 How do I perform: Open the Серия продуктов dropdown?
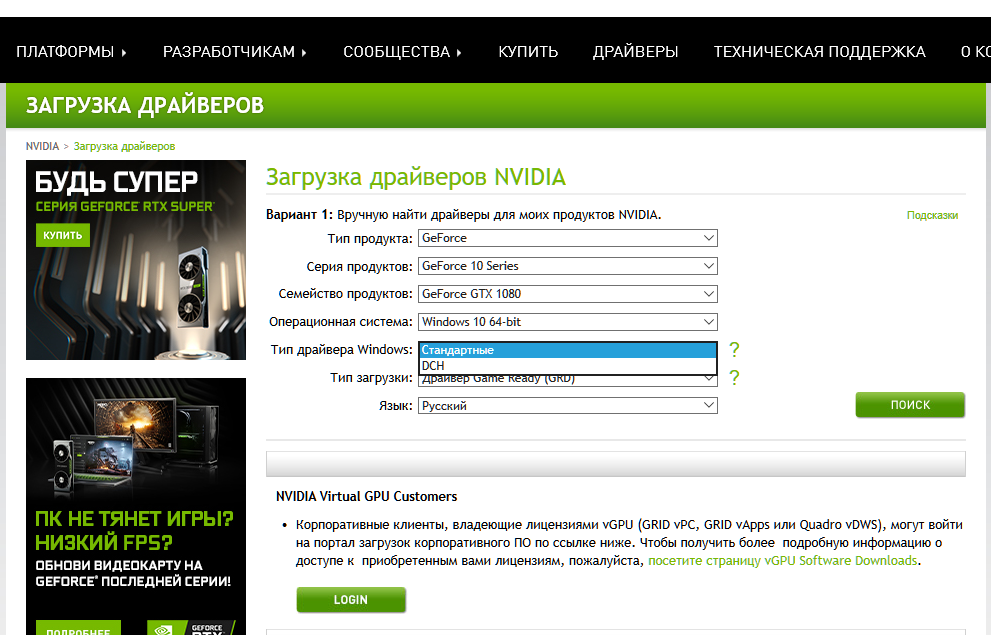(x=568, y=266)
